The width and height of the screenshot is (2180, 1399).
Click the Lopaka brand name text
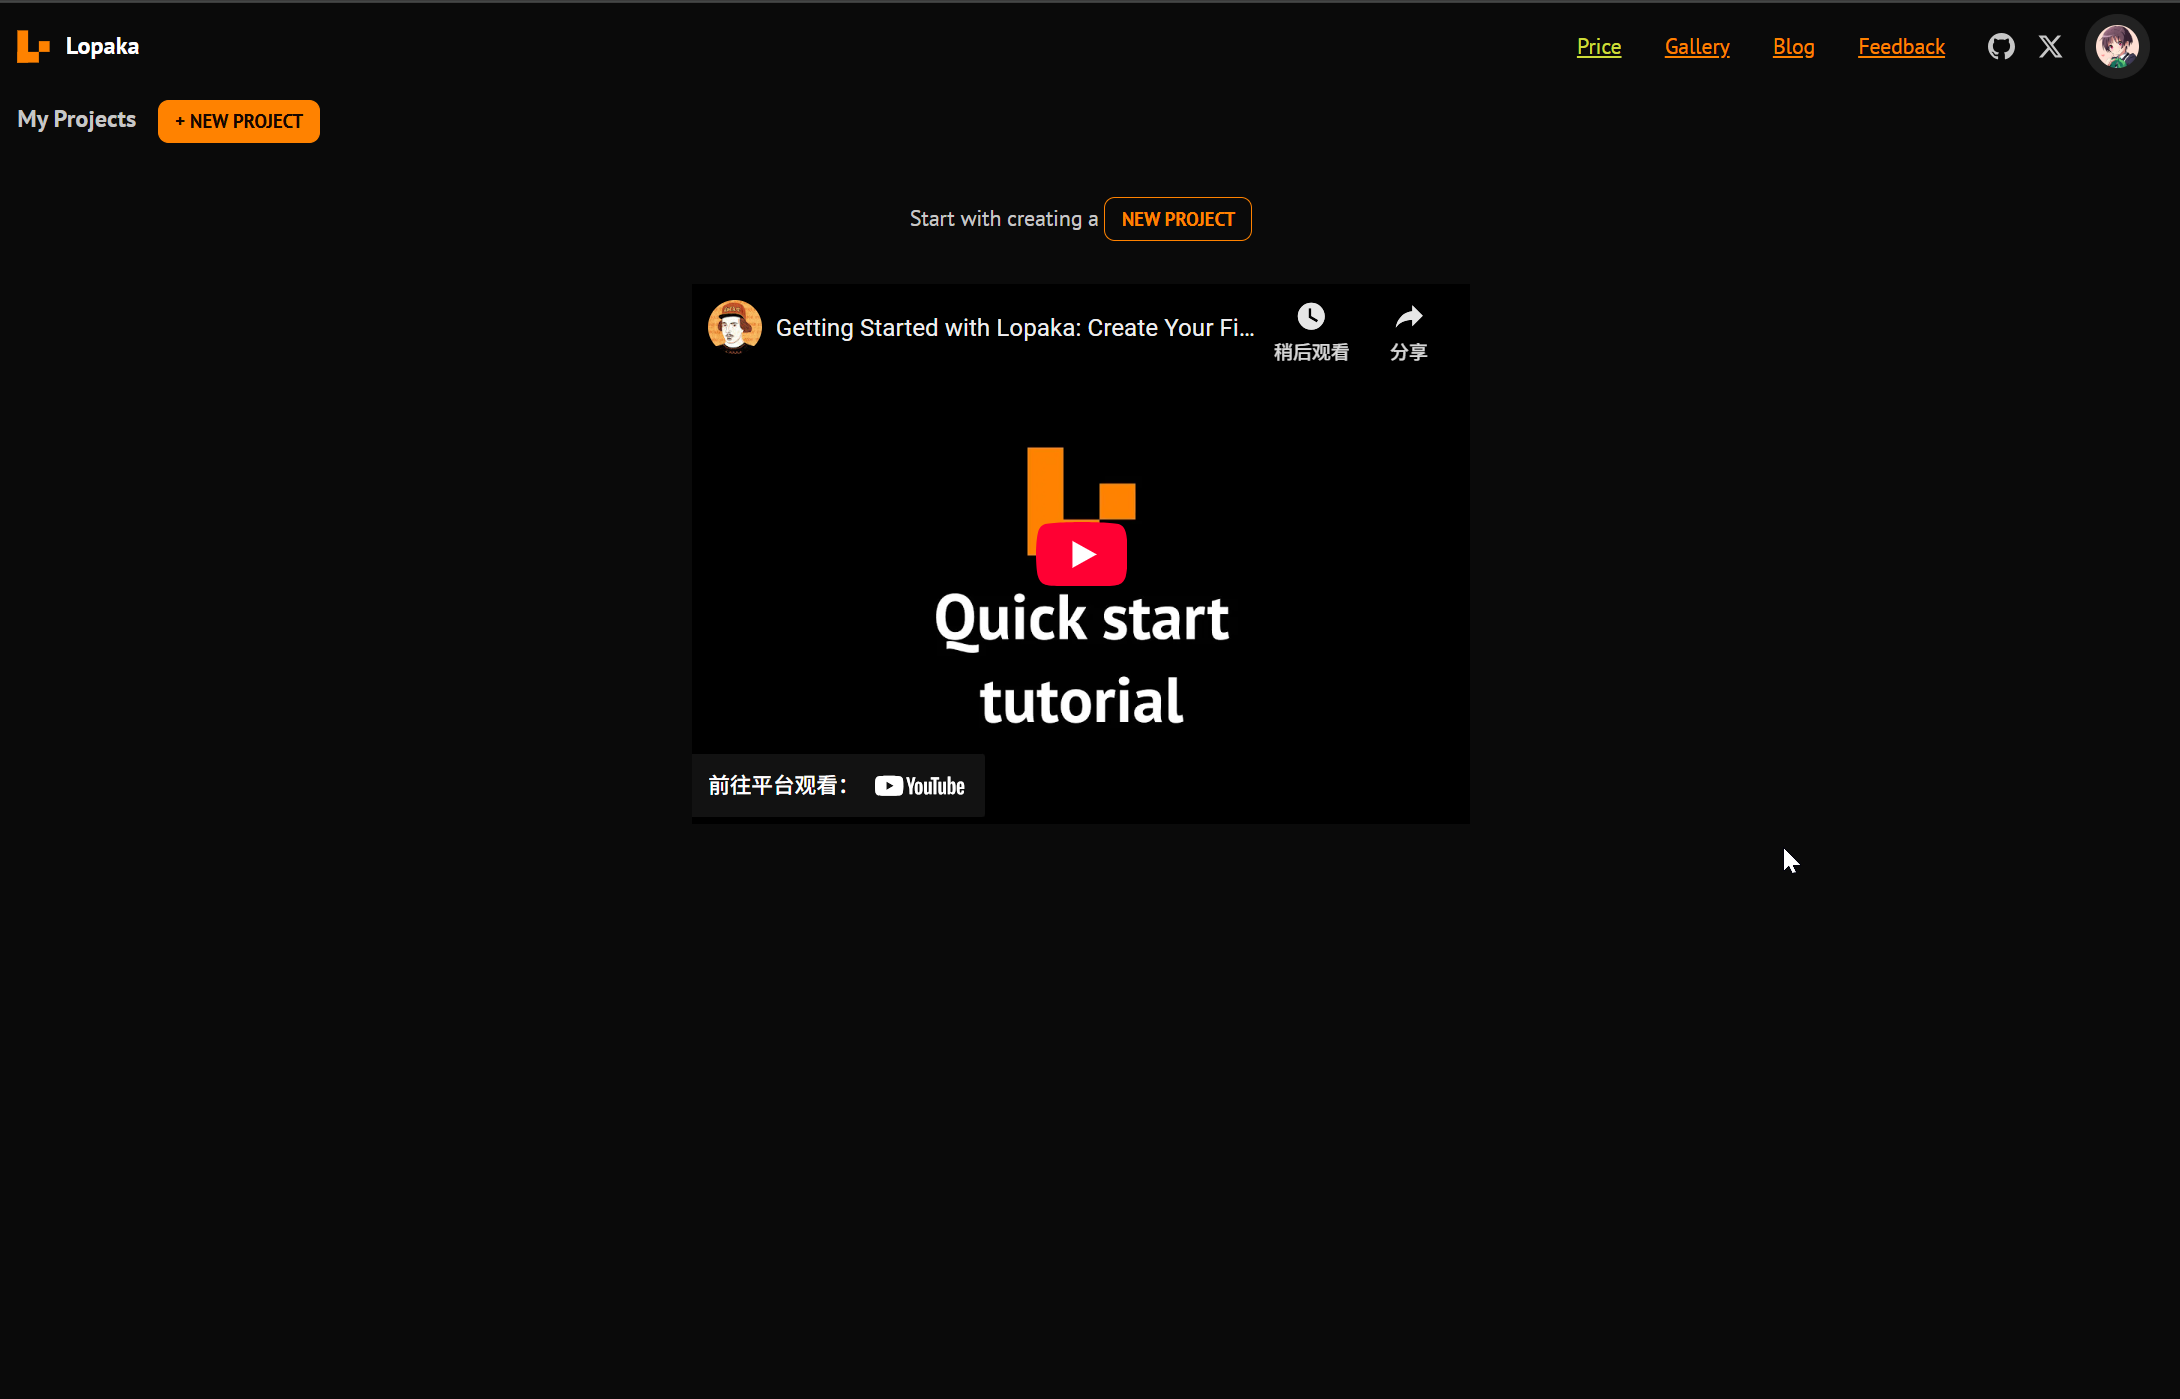(102, 46)
